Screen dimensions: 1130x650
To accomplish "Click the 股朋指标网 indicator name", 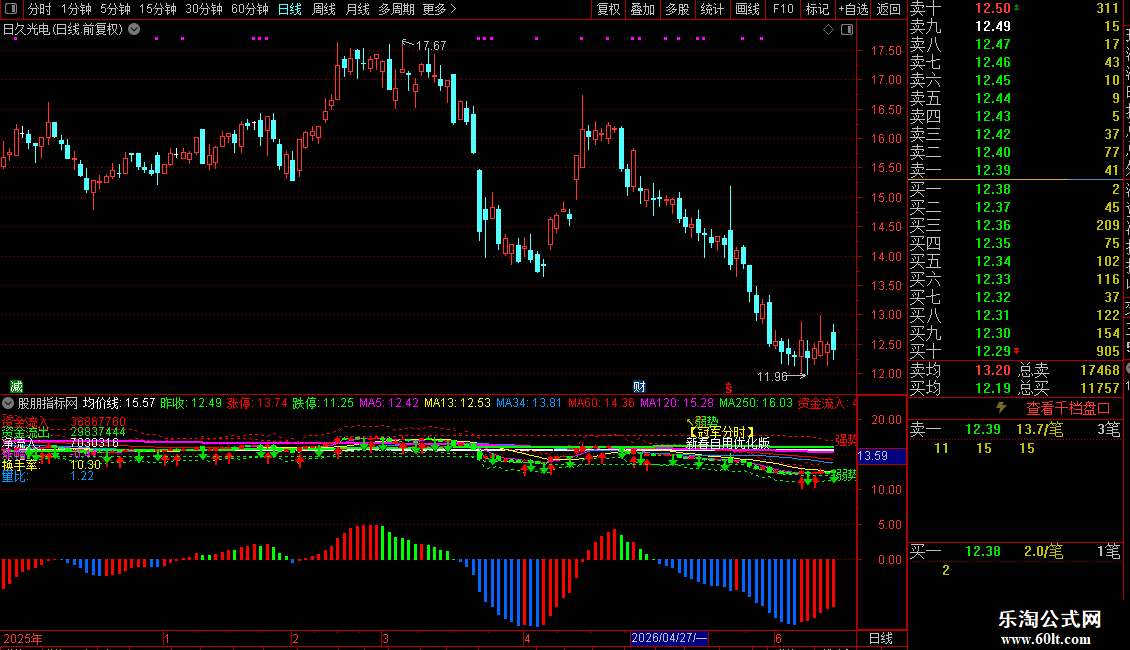I will 48,403.
